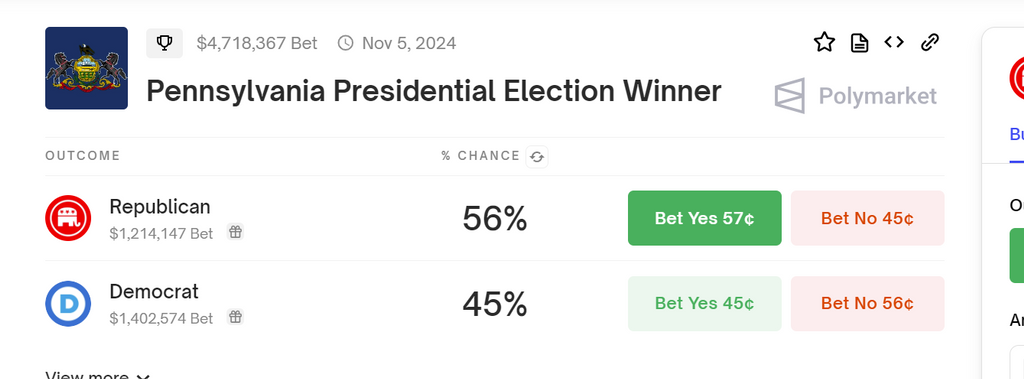The image size is (1024, 379).
Task: Click Bet Yes 45¢ for Democrat
Action: (705, 304)
